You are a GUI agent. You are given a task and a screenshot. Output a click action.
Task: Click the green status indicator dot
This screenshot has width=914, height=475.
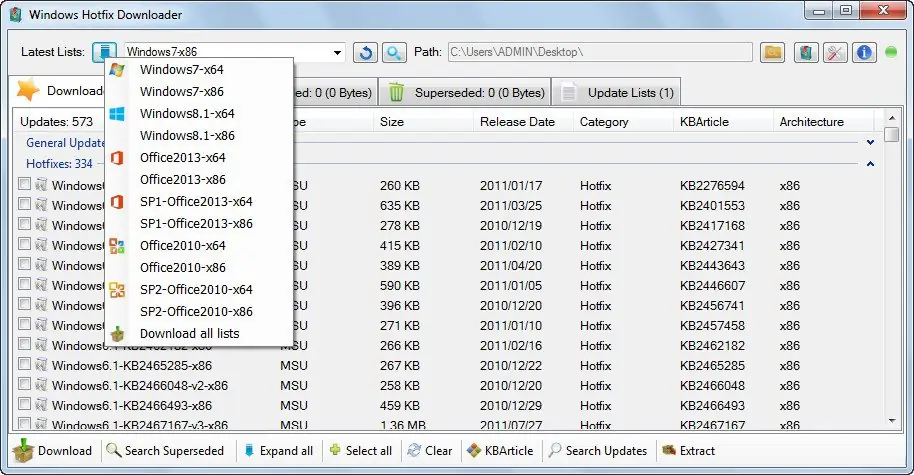click(x=891, y=52)
